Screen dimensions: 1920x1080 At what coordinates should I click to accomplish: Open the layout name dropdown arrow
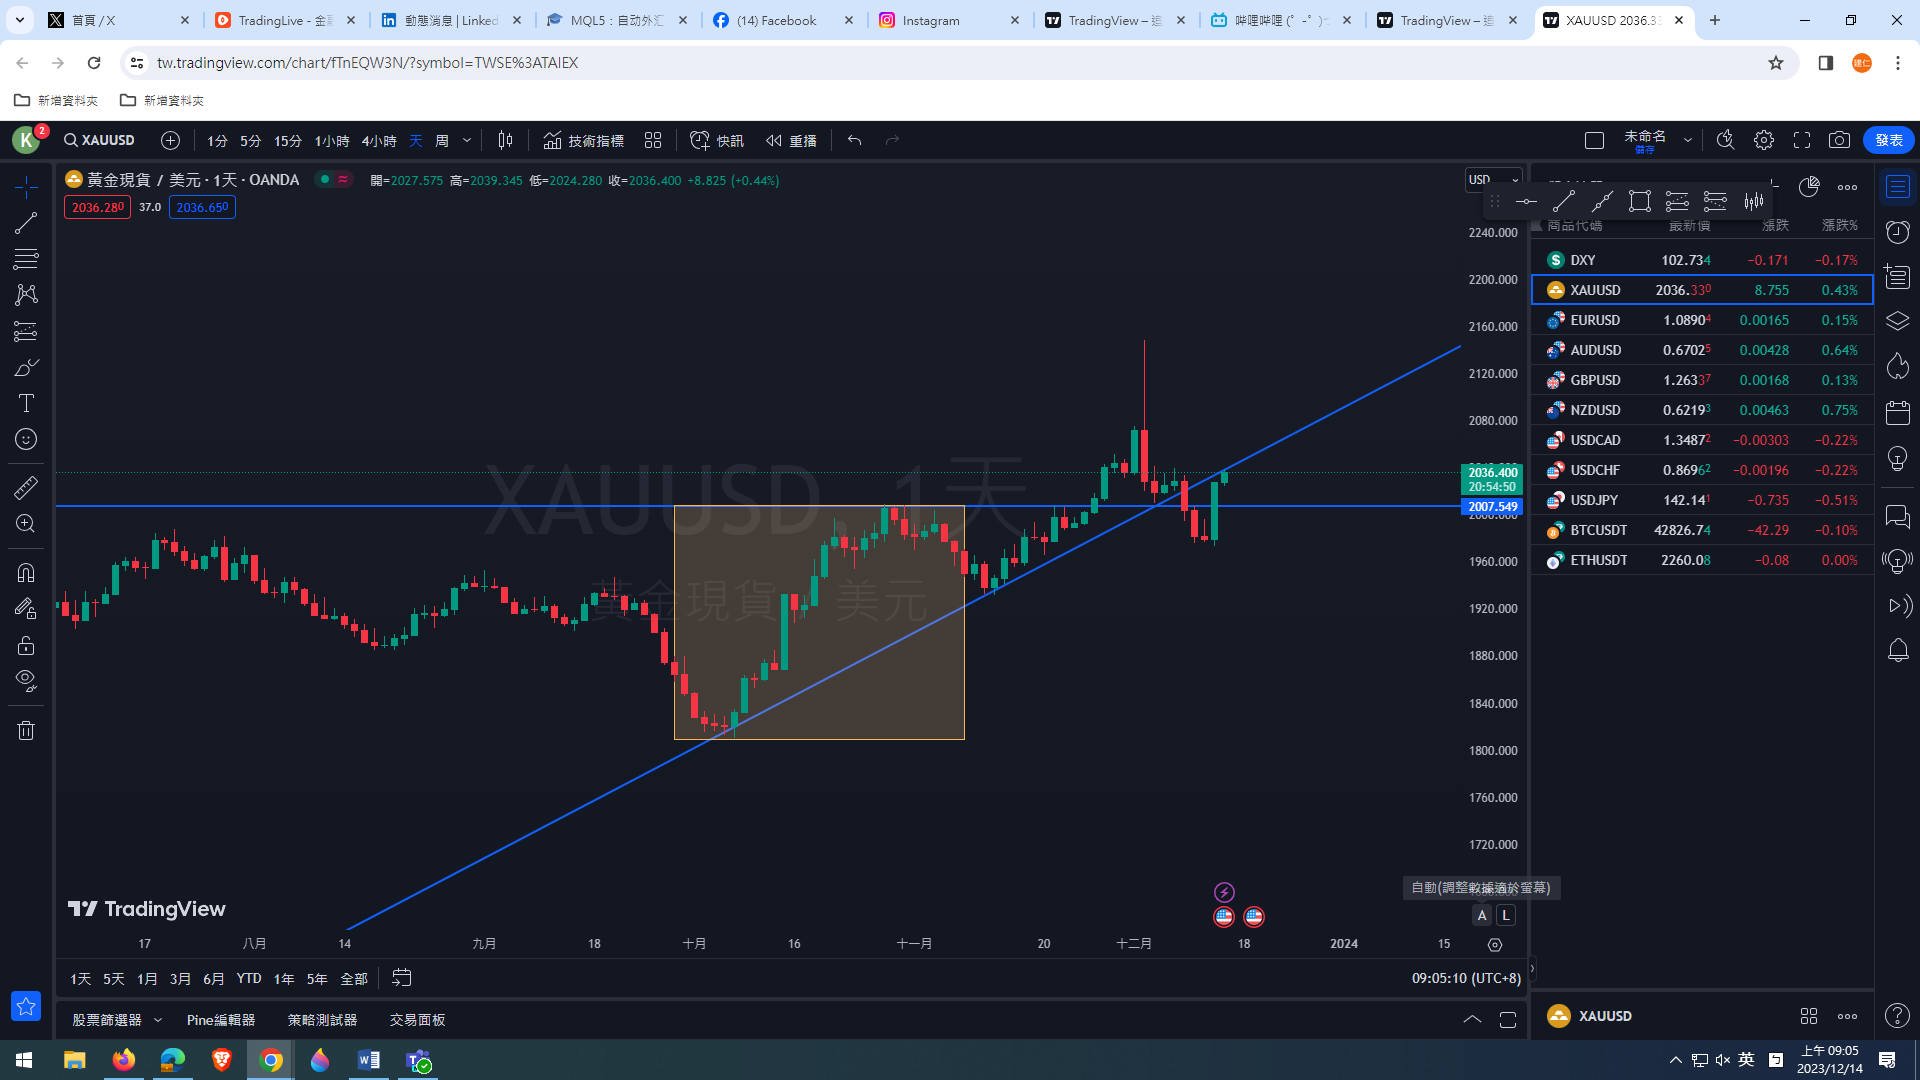1688,141
